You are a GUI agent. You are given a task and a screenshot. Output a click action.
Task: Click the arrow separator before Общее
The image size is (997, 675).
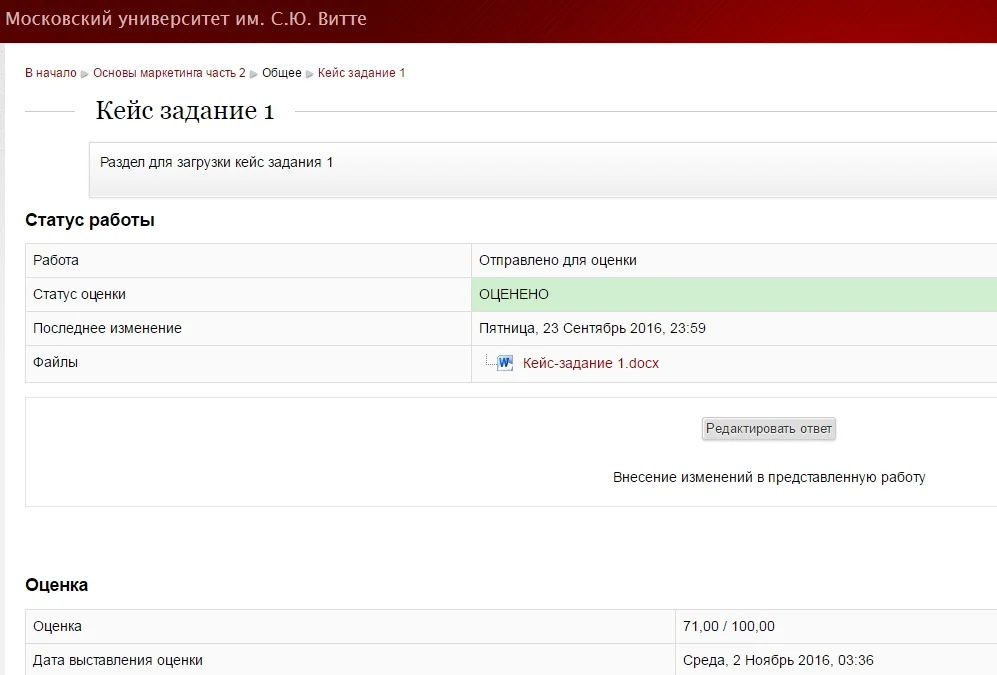pyautogui.click(x=254, y=74)
